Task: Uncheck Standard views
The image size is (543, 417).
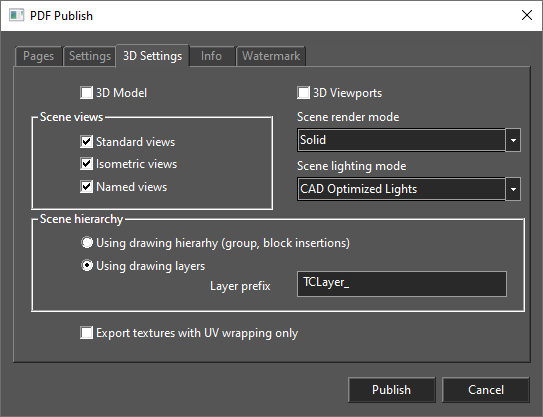Action: [86, 142]
